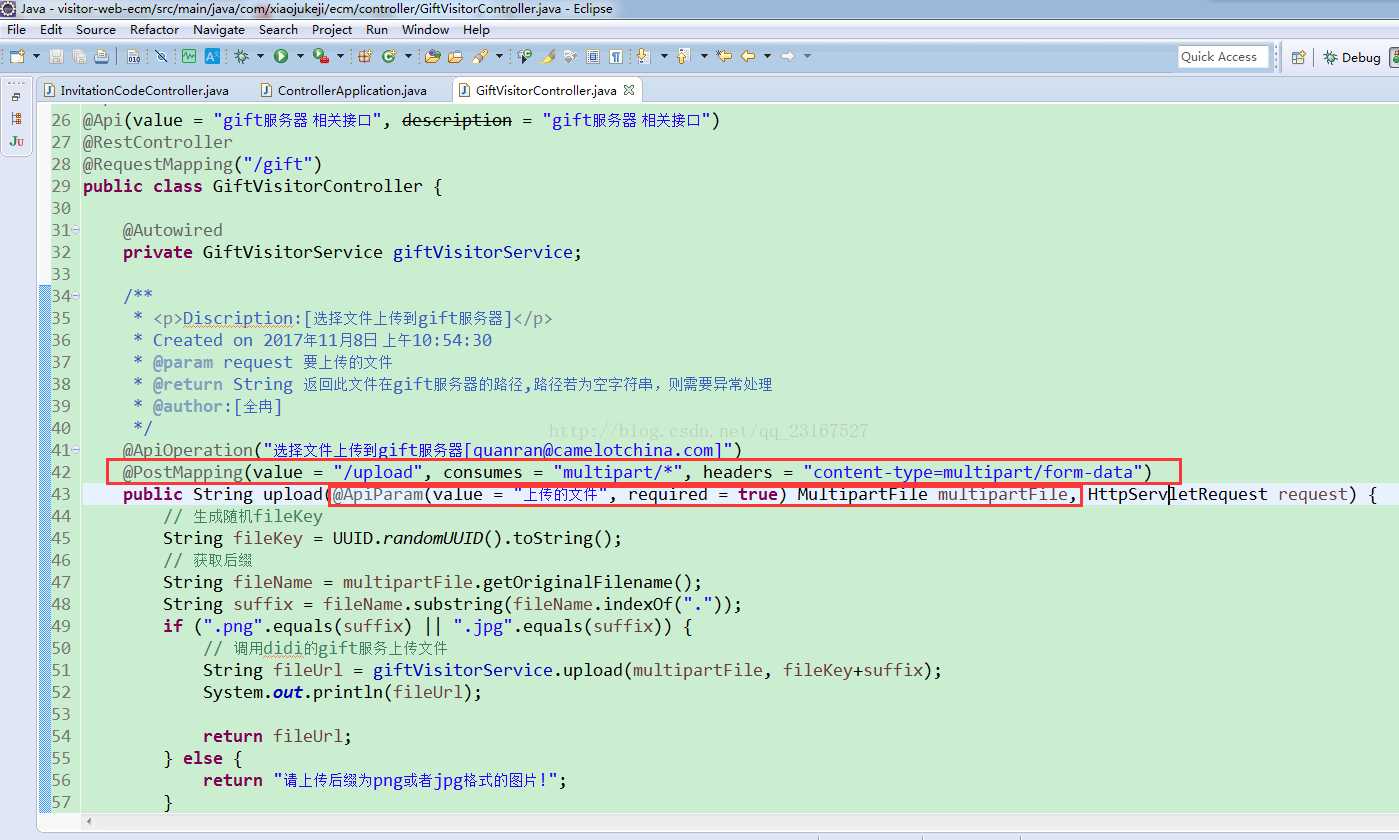Open the Navigate menu
The width and height of the screenshot is (1399, 840).
click(x=219, y=29)
